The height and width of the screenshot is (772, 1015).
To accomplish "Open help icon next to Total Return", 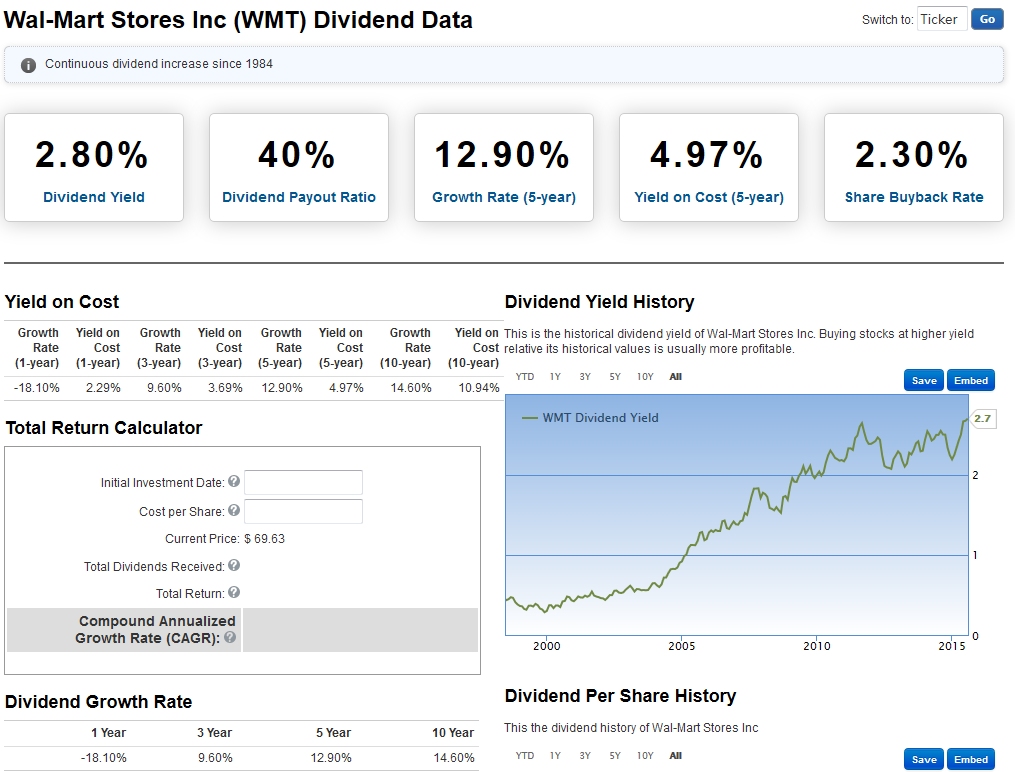I will click(x=234, y=593).
